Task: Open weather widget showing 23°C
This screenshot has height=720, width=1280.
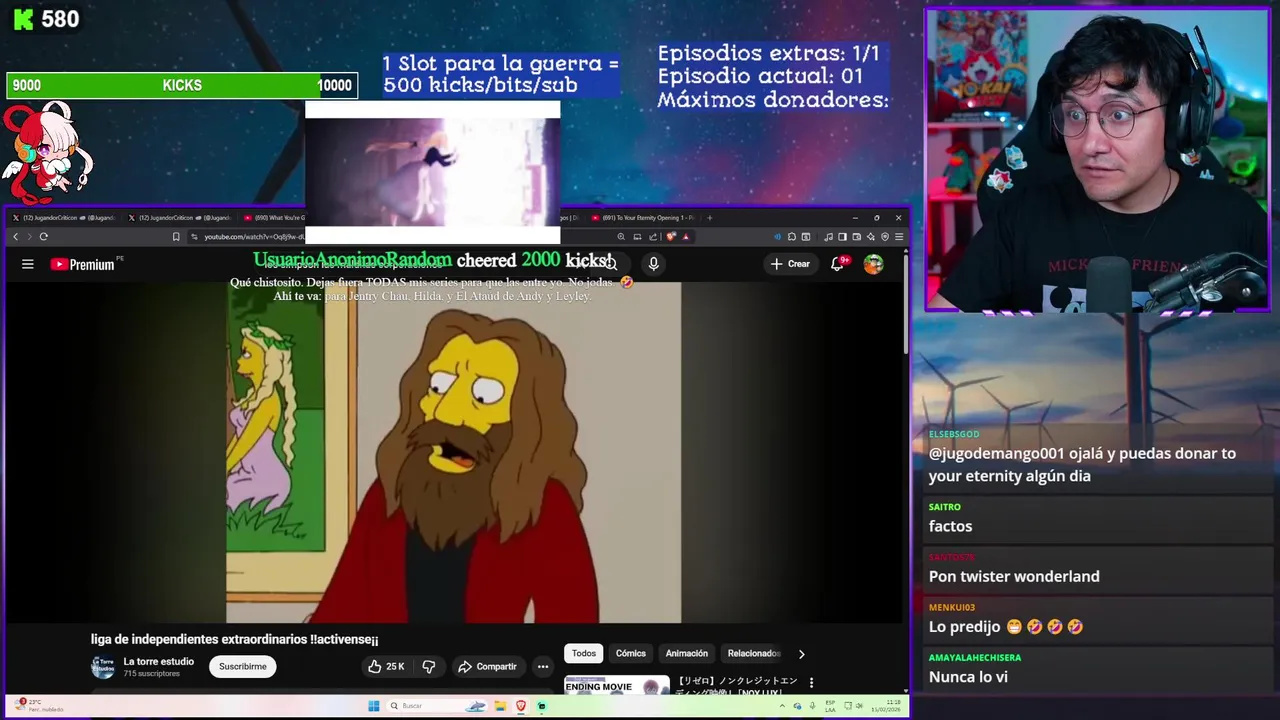Action: [x=38, y=706]
